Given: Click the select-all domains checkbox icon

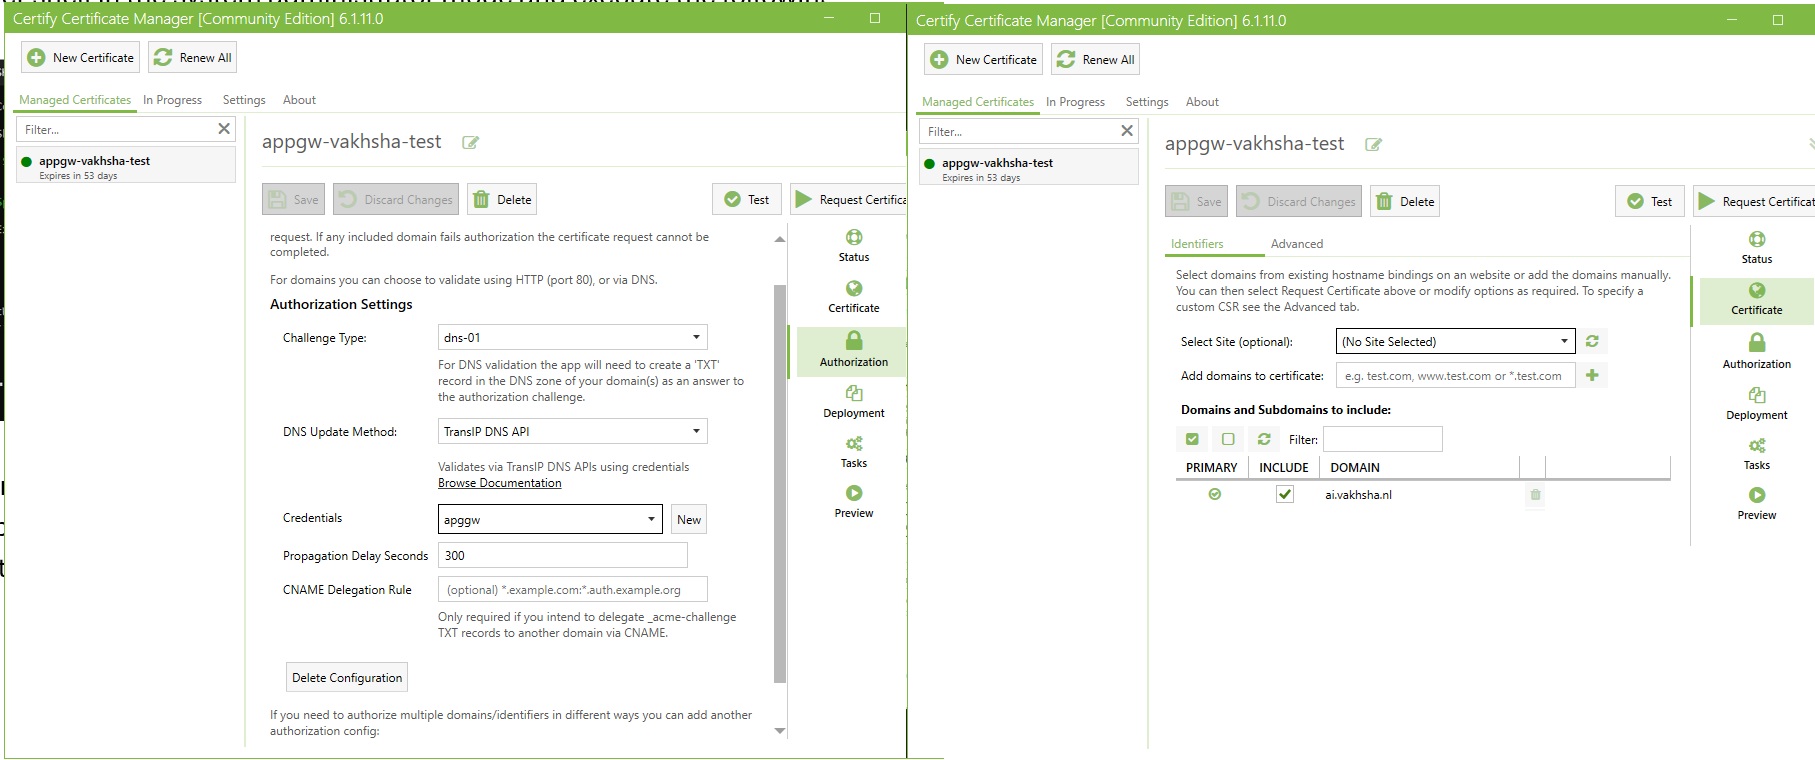Looking at the screenshot, I should point(1192,439).
